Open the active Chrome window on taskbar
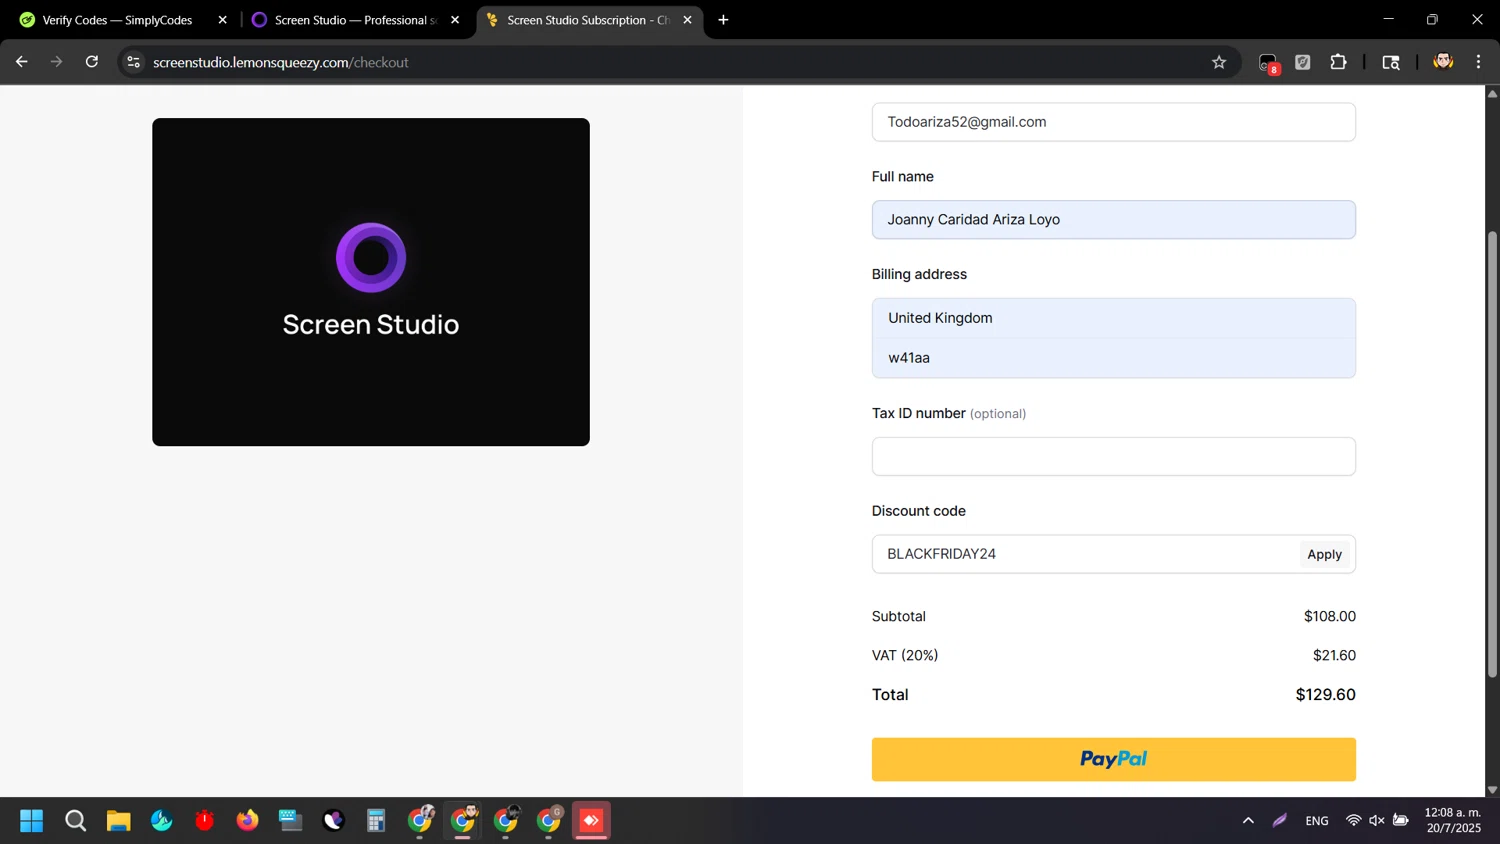 pos(463,821)
